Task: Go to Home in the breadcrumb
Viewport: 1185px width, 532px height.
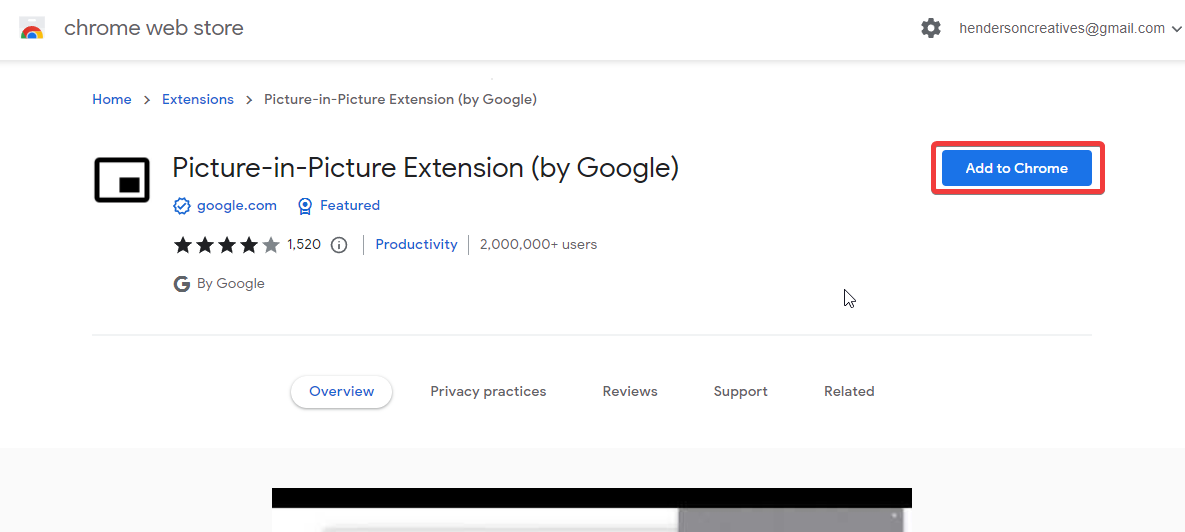Action: point(112,100)
